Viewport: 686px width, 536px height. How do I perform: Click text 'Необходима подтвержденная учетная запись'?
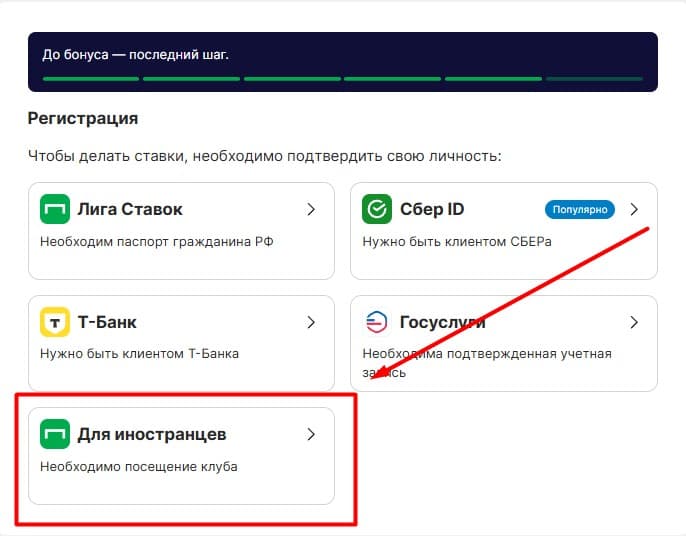click(487, 363)
